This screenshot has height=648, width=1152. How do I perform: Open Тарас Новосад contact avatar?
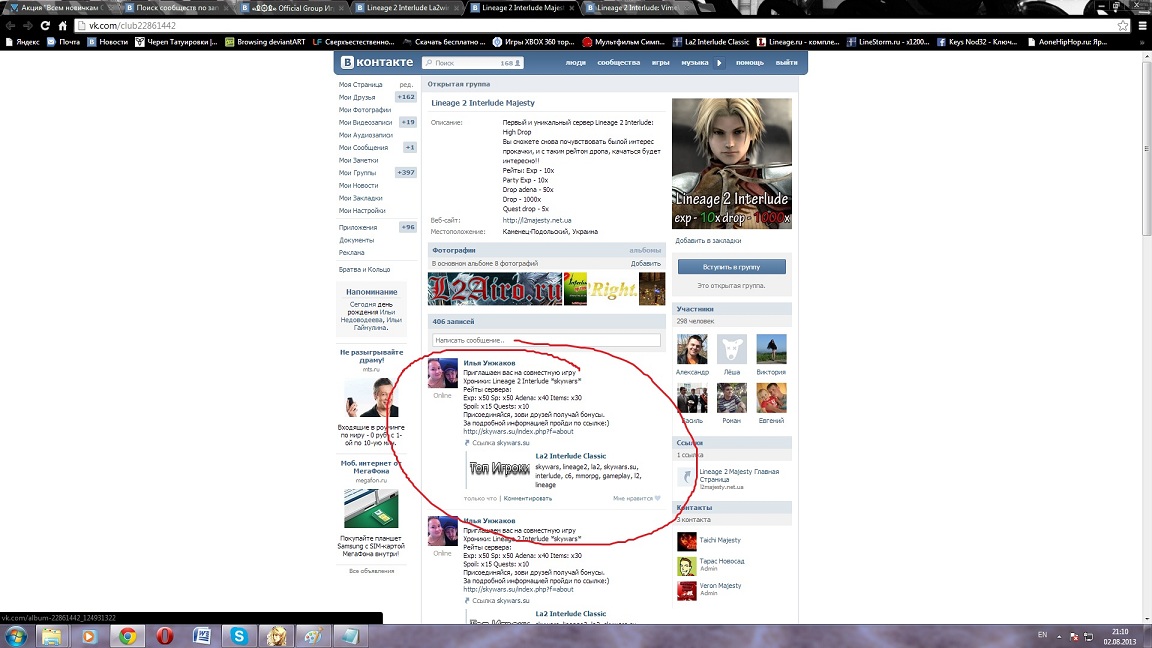[686, 566]
